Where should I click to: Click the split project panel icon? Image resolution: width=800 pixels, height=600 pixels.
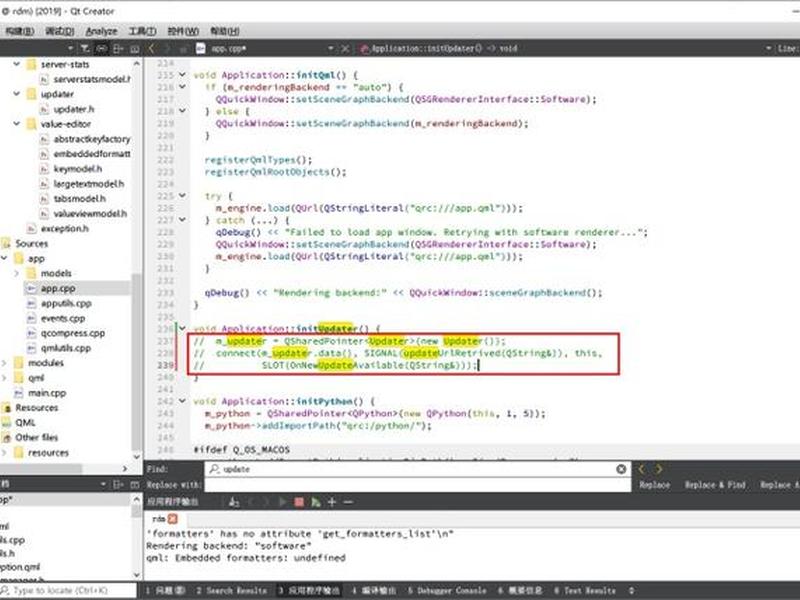click(118, 48)
